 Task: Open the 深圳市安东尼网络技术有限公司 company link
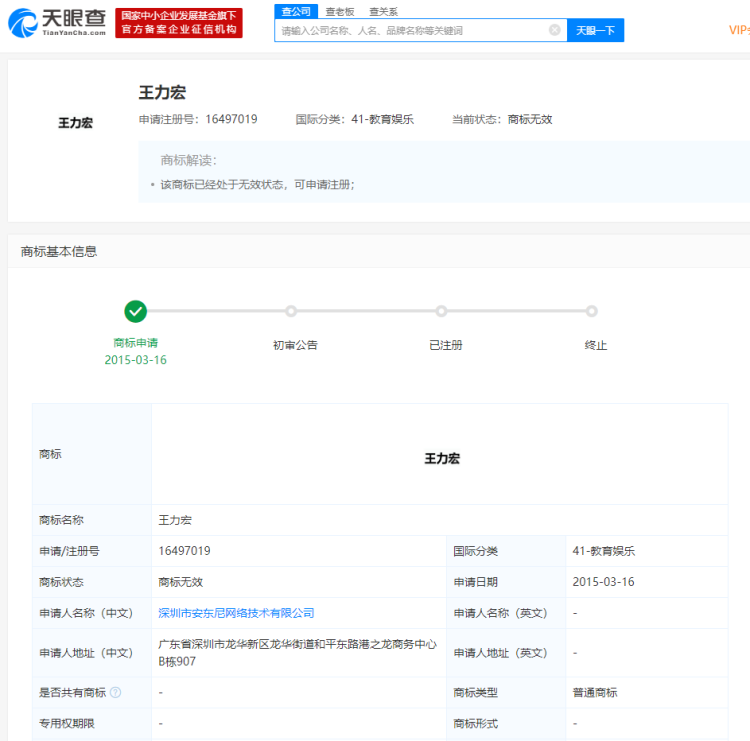click(236, 612)
